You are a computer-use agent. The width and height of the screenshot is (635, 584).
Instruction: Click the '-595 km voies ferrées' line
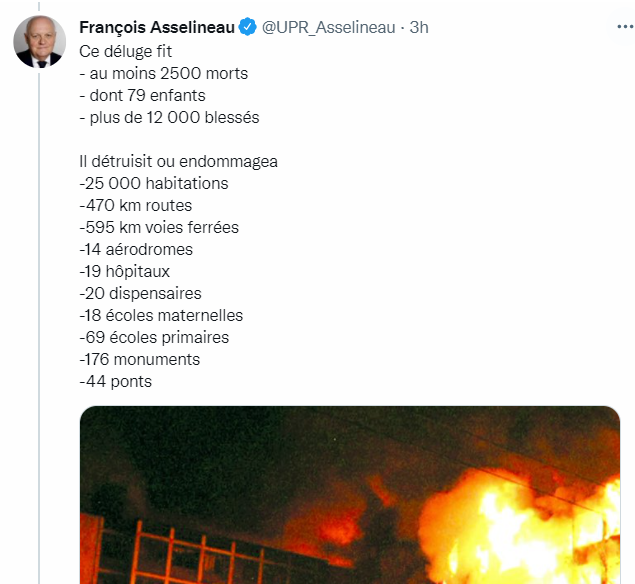[158, 227]
